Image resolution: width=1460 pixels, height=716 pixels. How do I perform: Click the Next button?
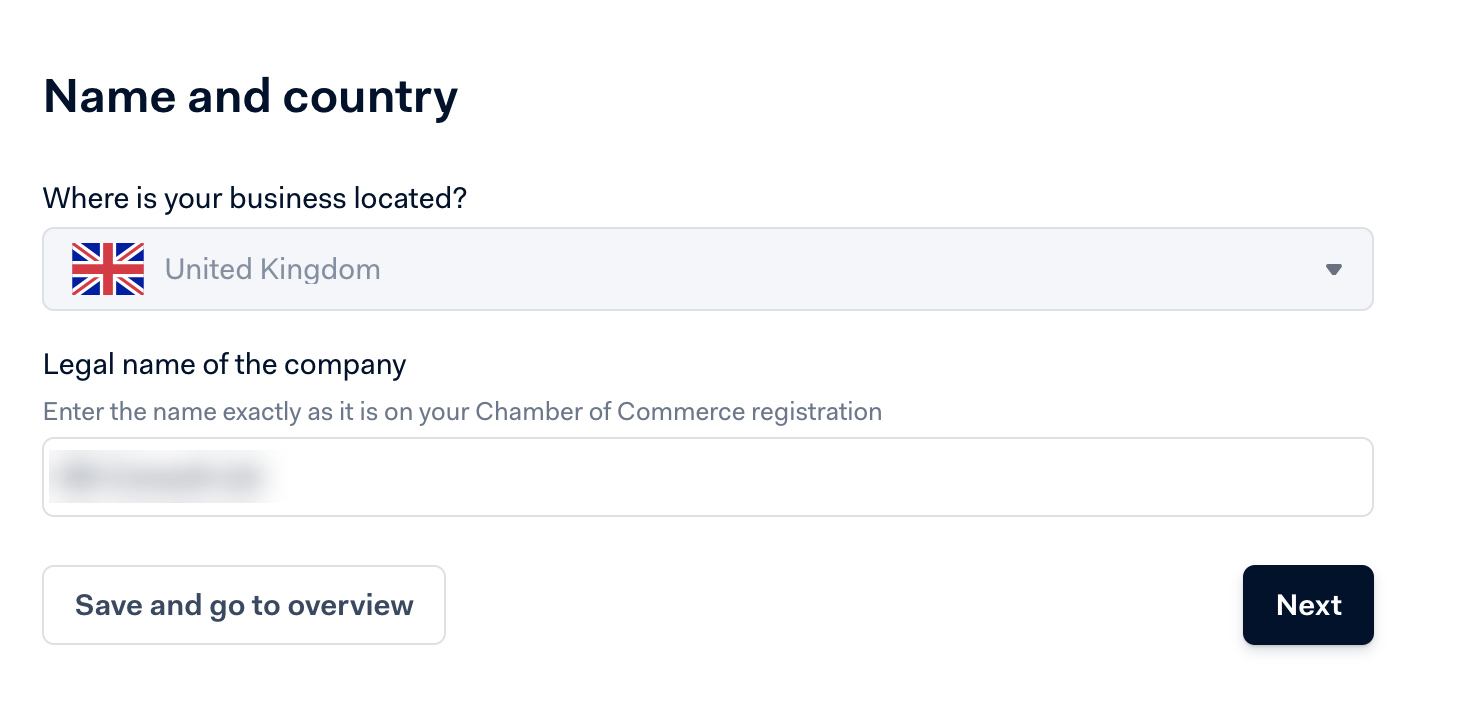1308,605
